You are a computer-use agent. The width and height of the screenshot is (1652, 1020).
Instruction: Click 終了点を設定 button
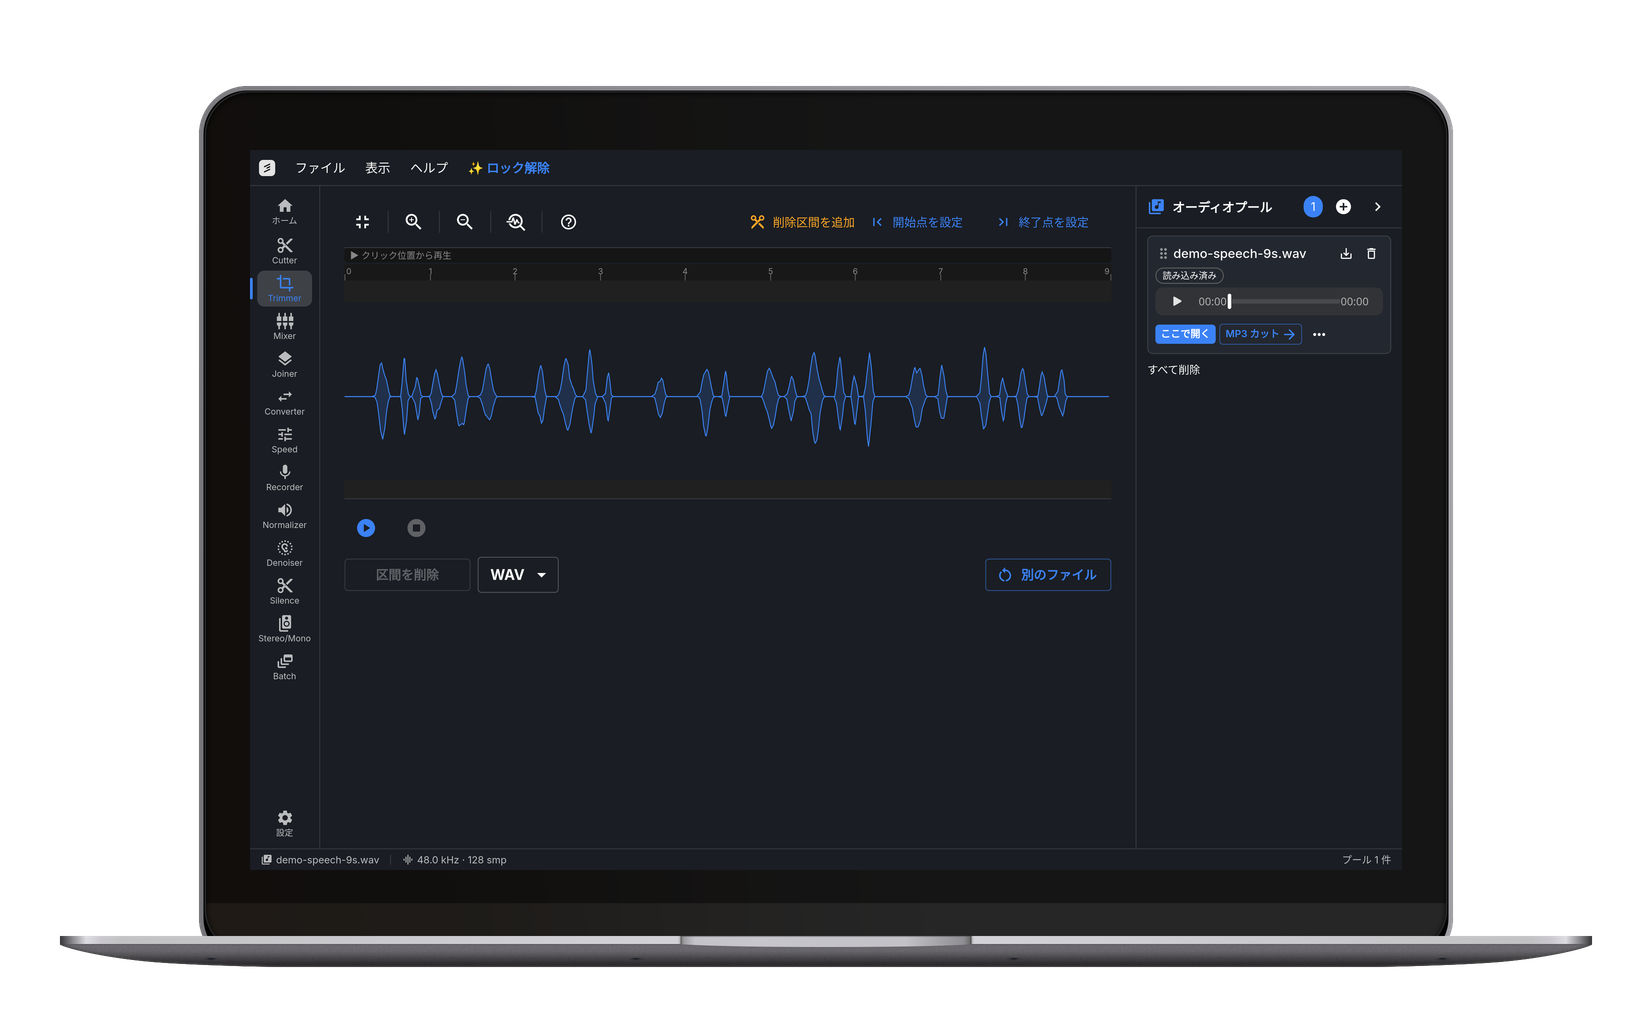tap(1043, 222)
